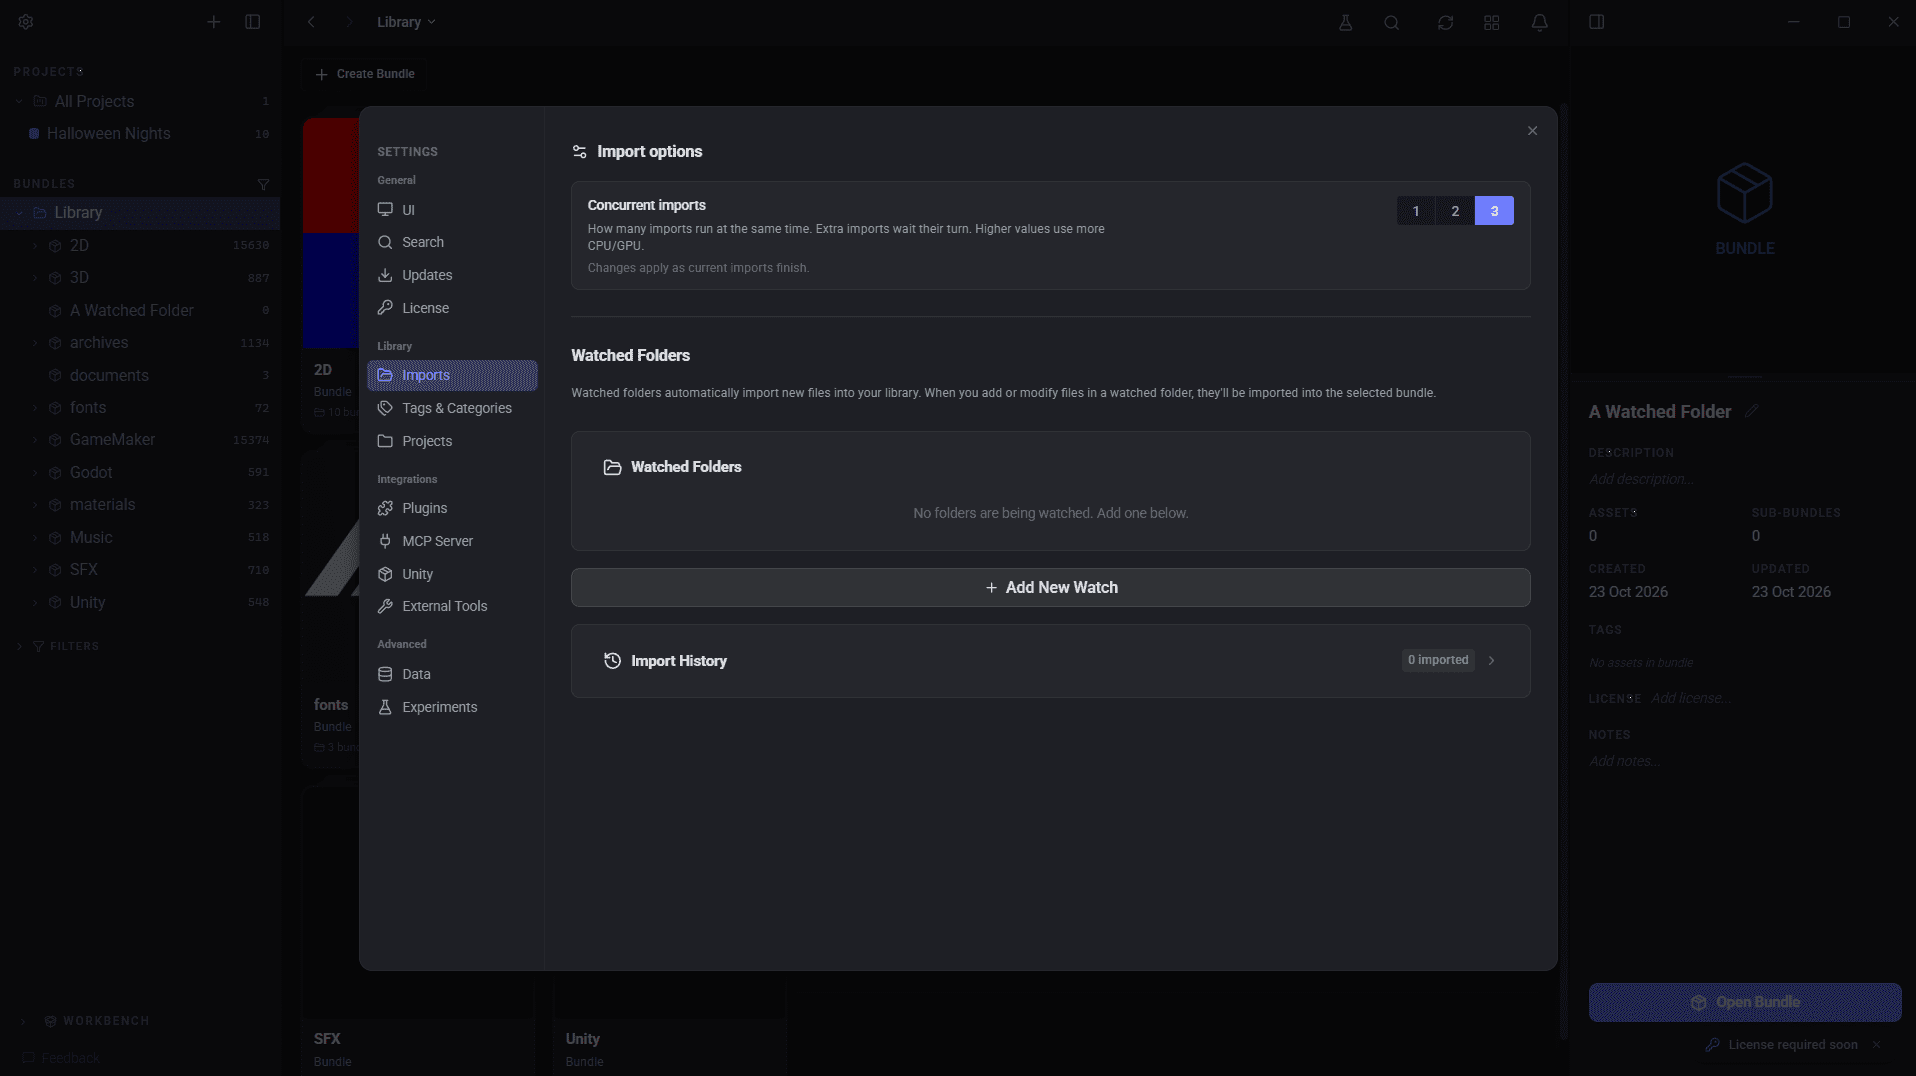
Task: Open the Search settings page
Action: pos(452,242)
